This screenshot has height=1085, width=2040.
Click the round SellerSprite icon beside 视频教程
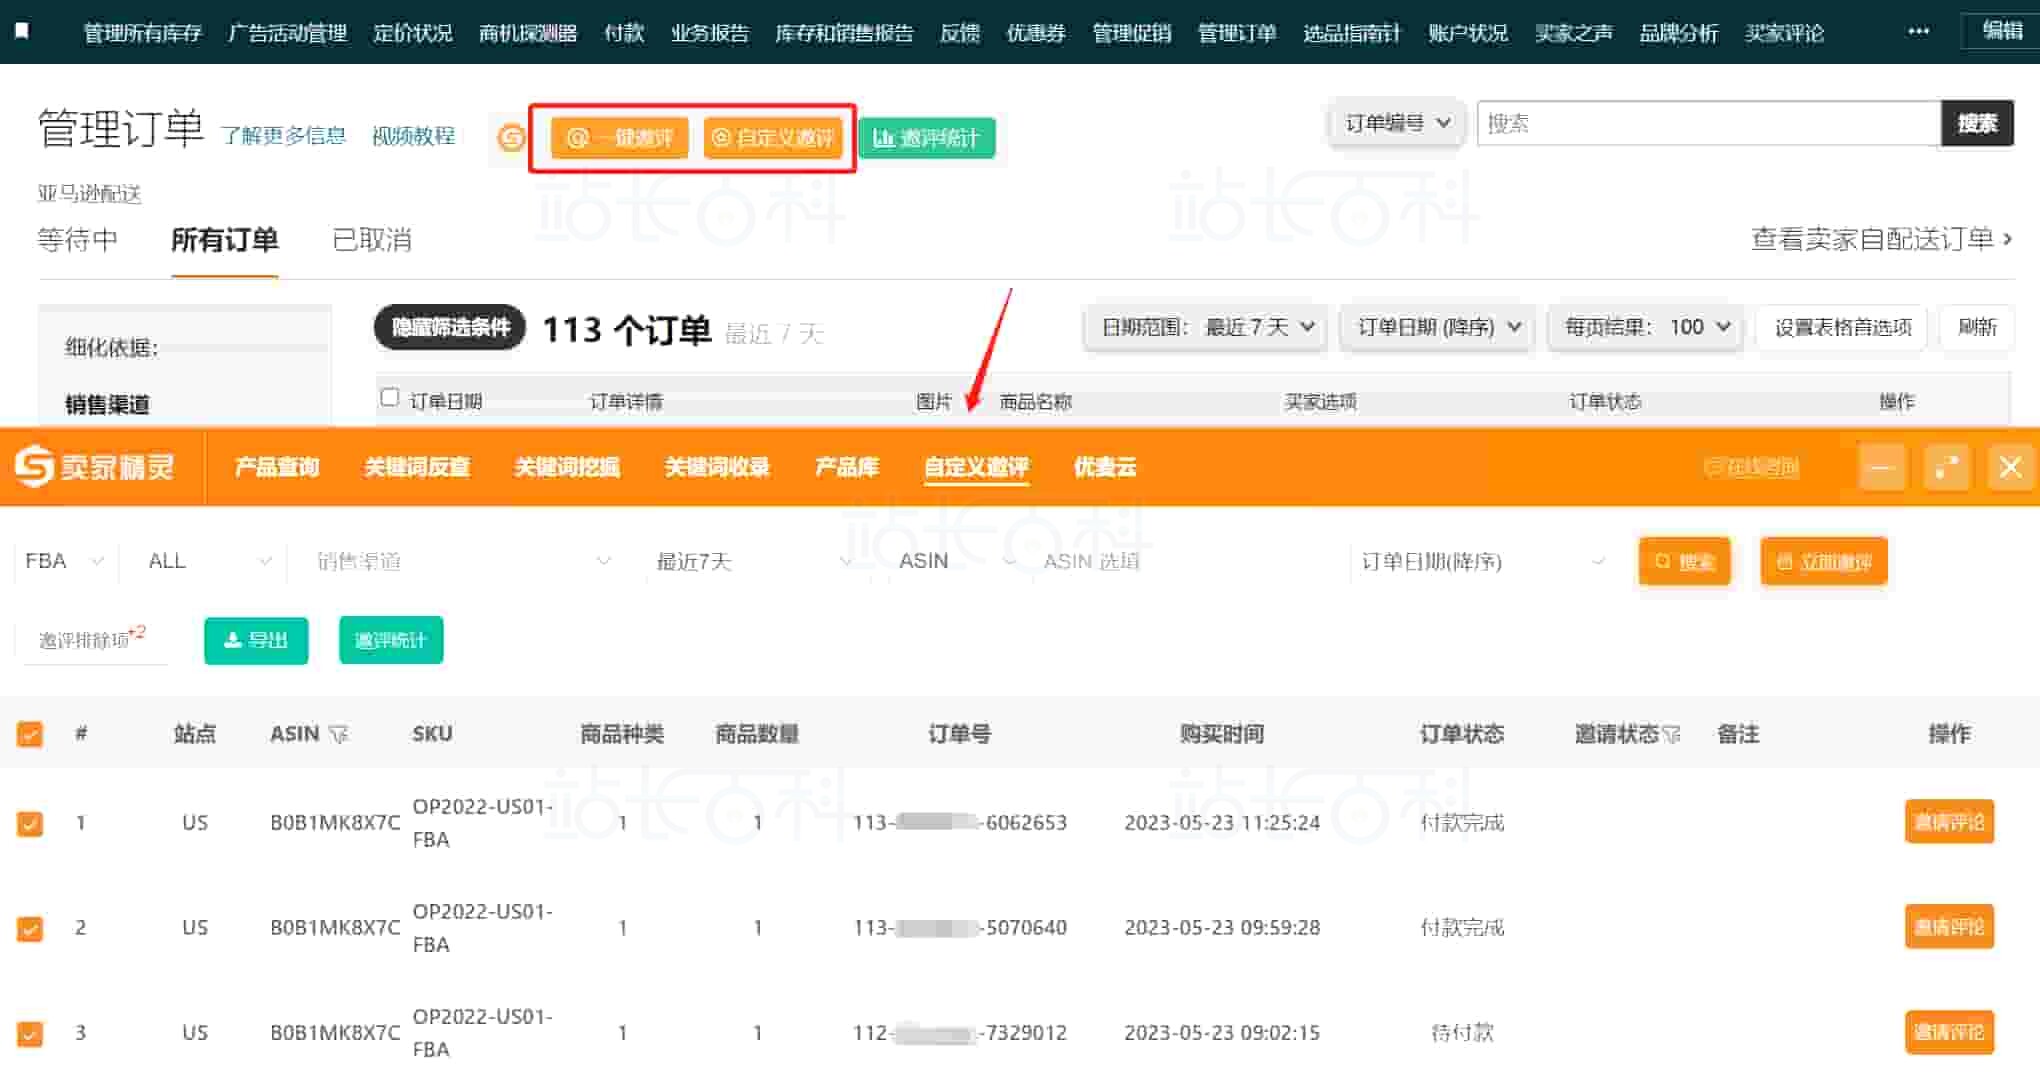[x=511, y=137]
